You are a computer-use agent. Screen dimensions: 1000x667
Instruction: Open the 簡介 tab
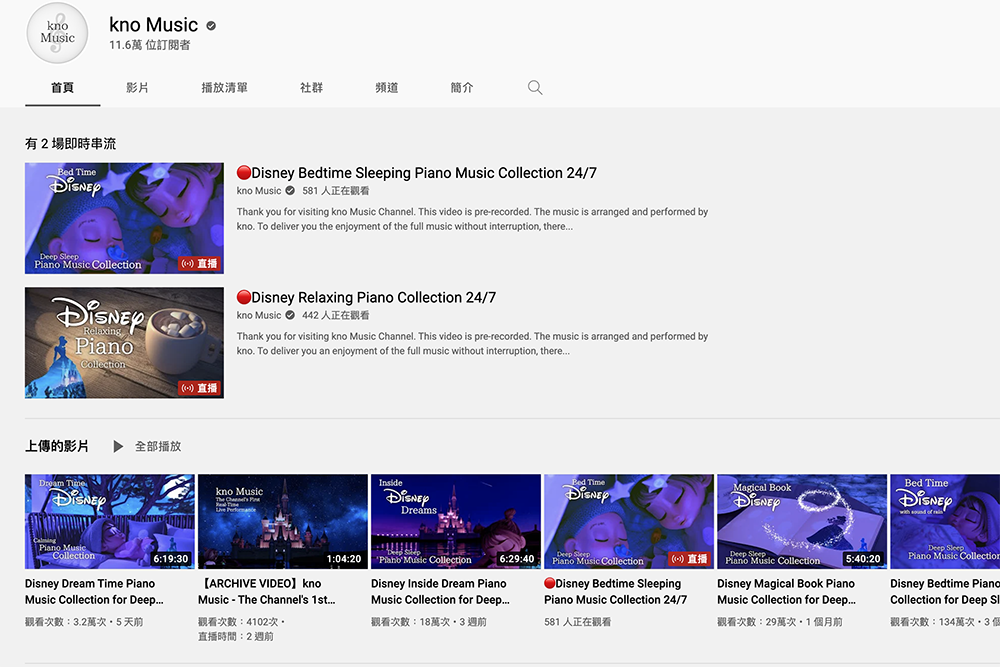[x=461, y=87]
